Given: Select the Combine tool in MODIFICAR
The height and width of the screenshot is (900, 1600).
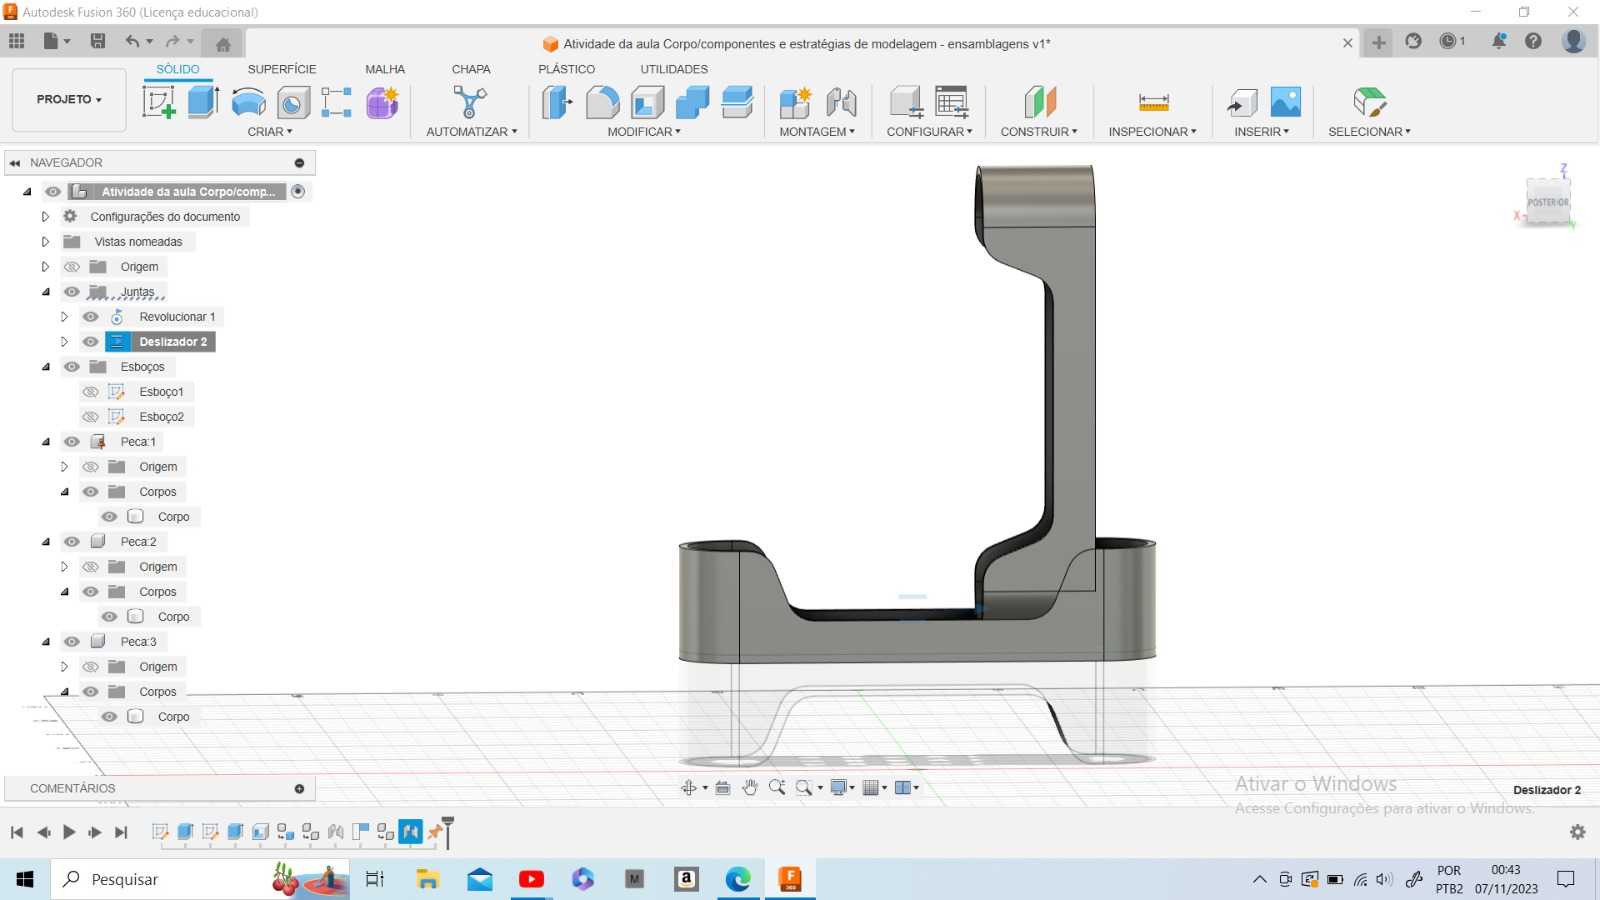Looking at the screenshot, I should point(692,102).
